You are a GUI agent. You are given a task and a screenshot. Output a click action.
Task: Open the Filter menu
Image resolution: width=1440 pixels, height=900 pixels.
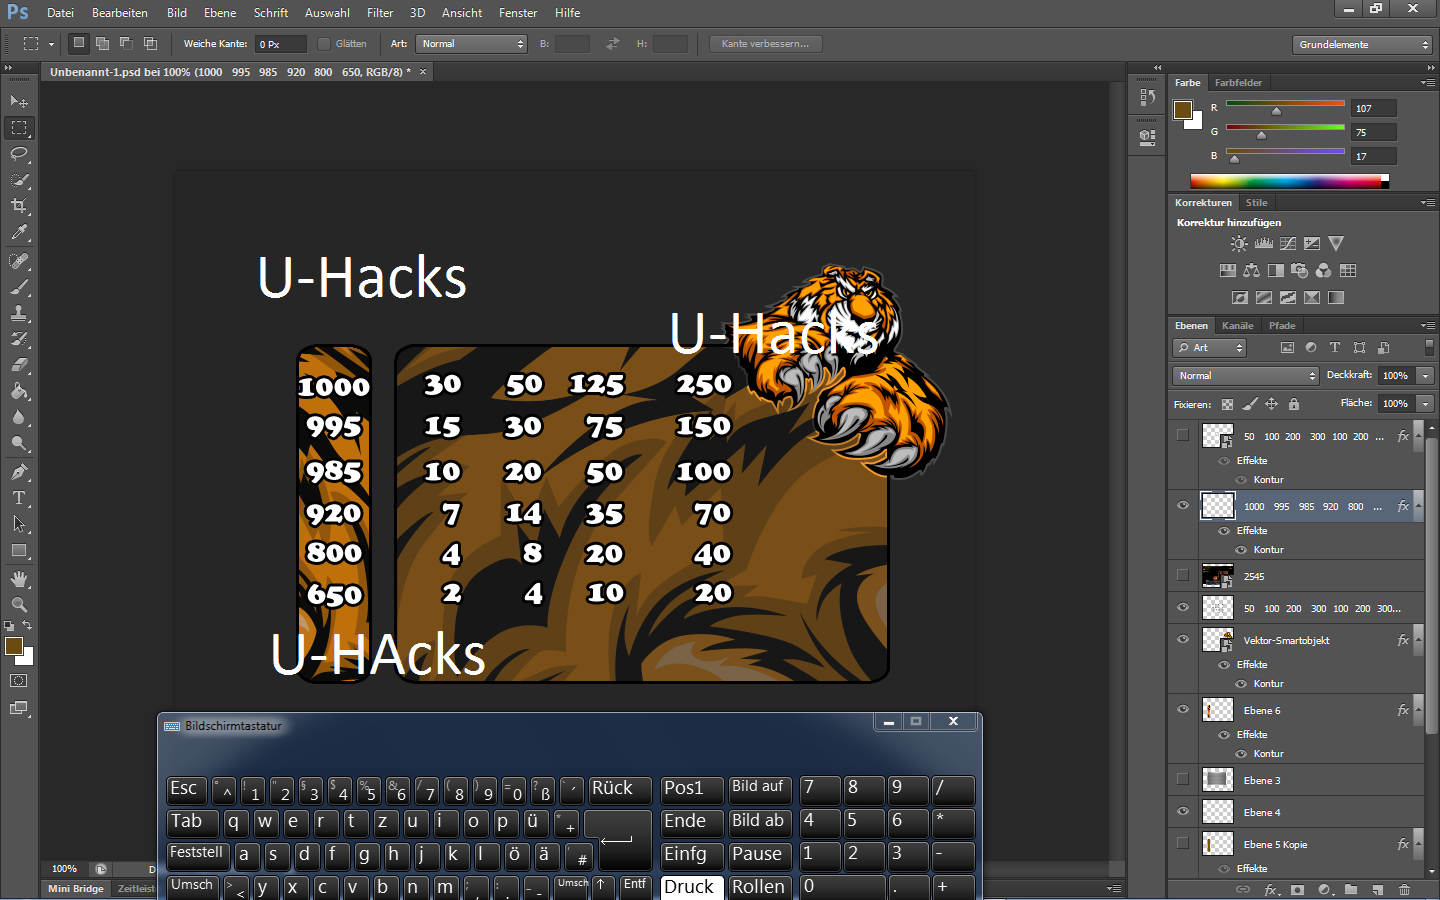click(380, 13)
